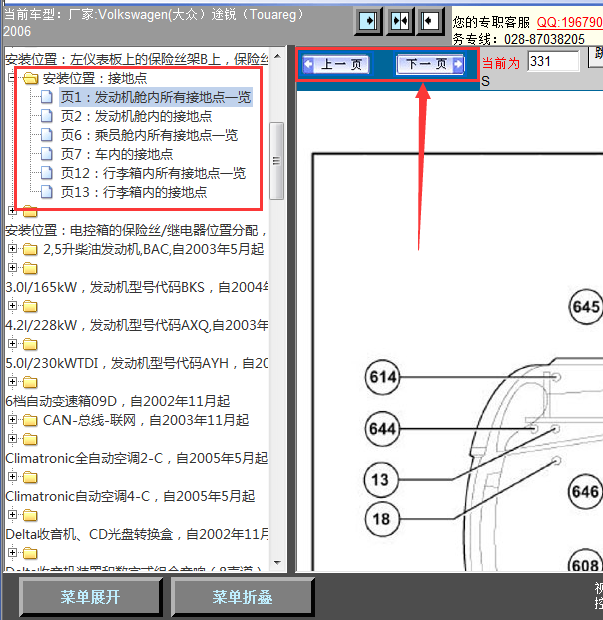Click ground point 18 in diagram
Screen dimensions: 603x620
click(382, 519)
